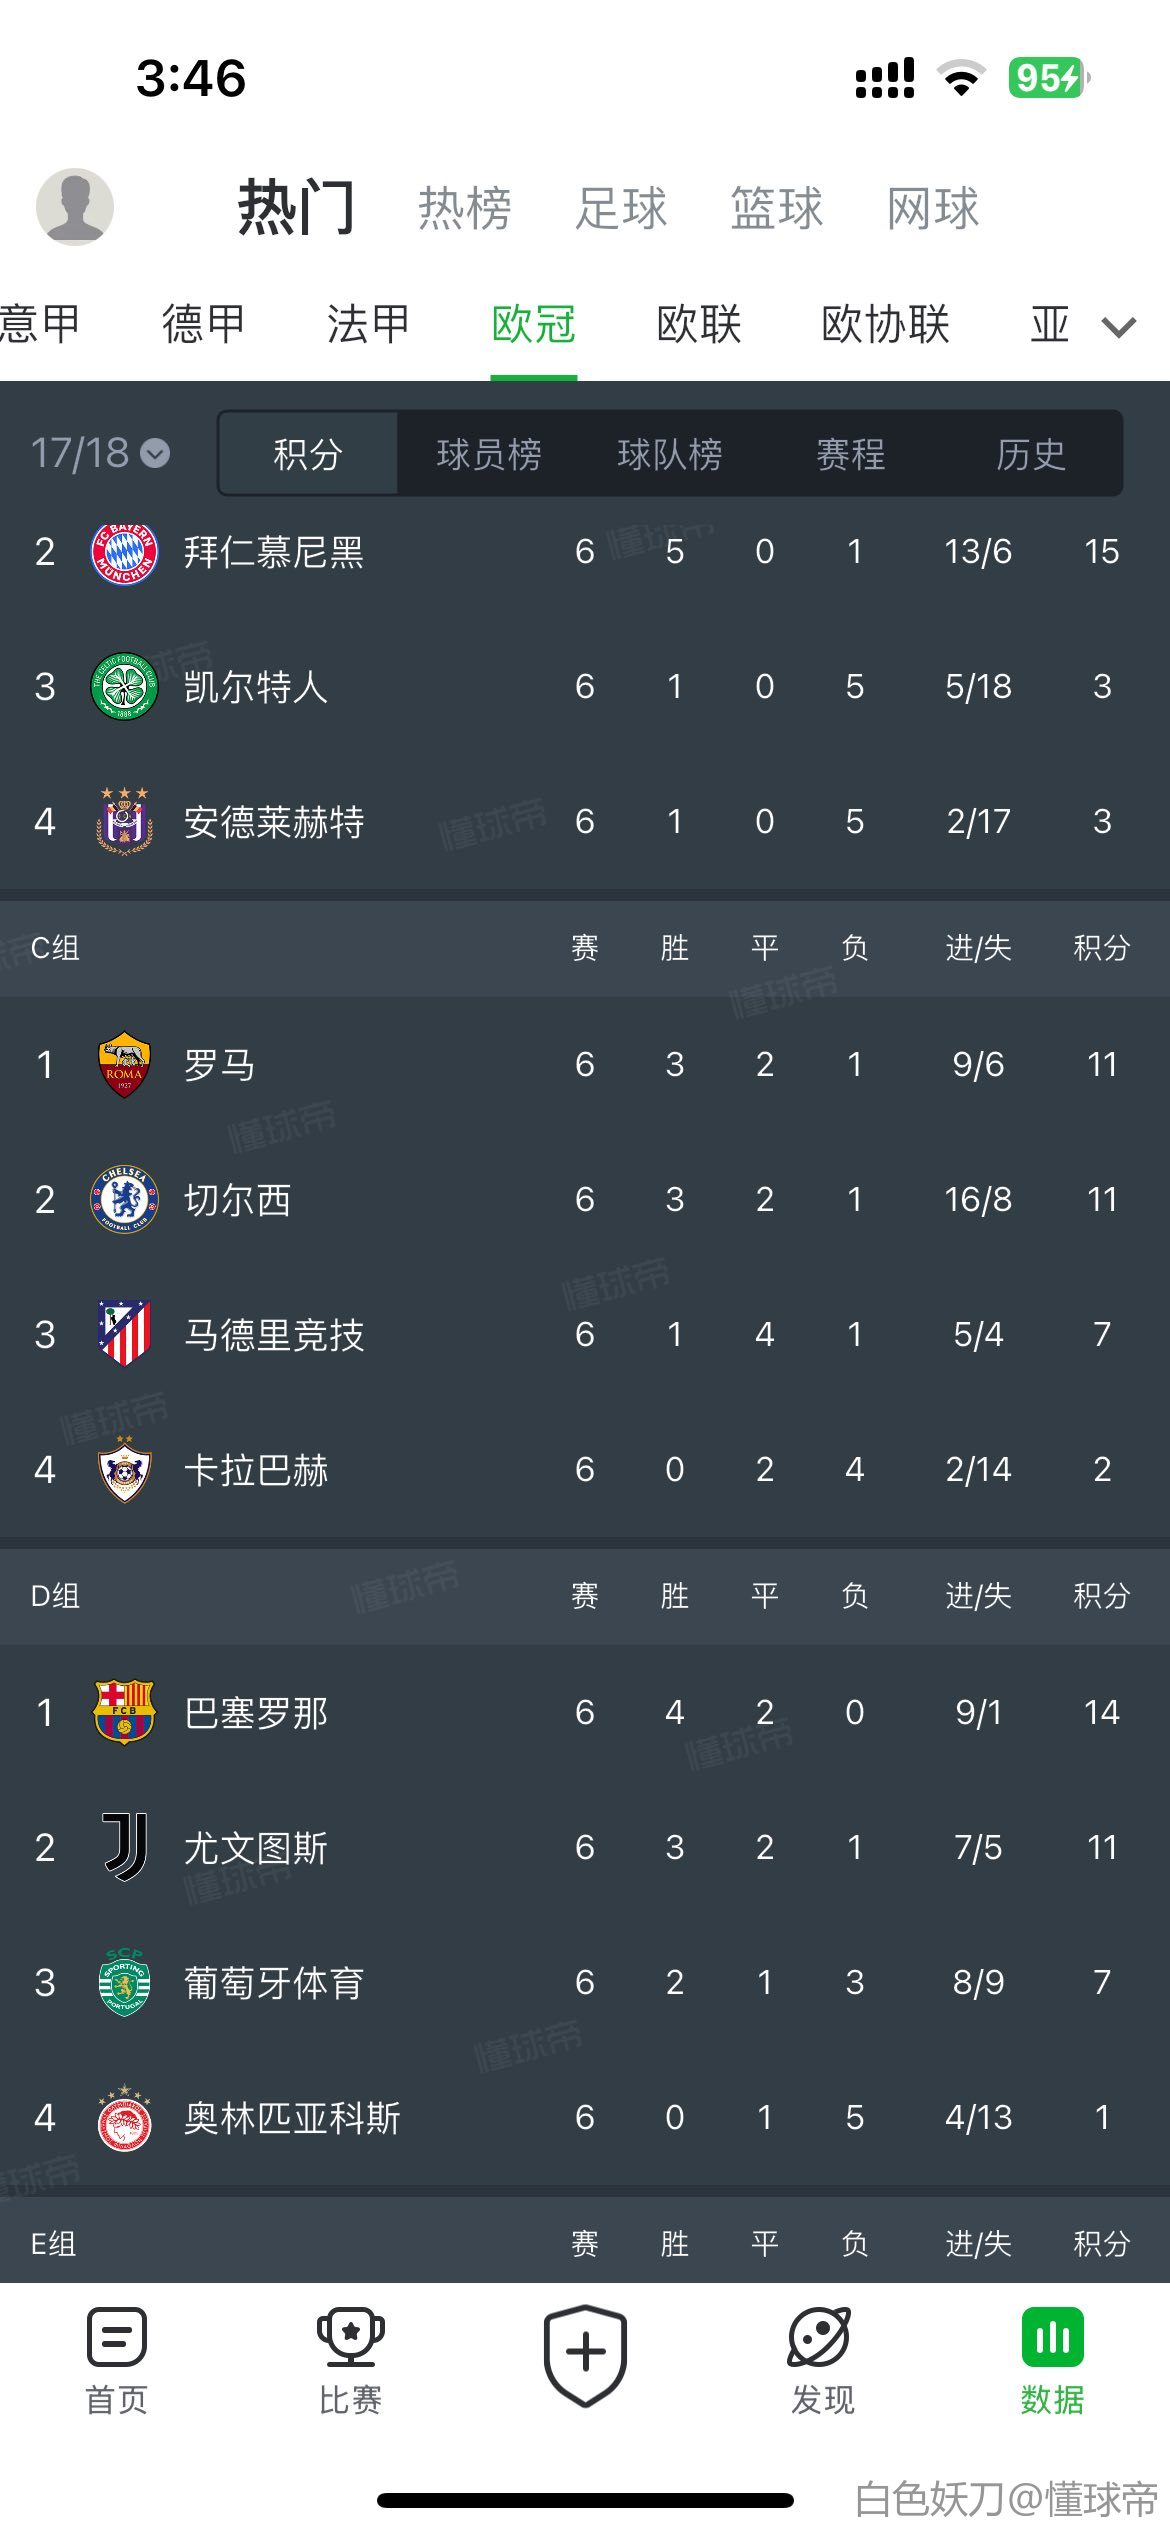Tap the D组 group header
The width and height of the screenshot is (1170, 2532).
coord(56,1595)
